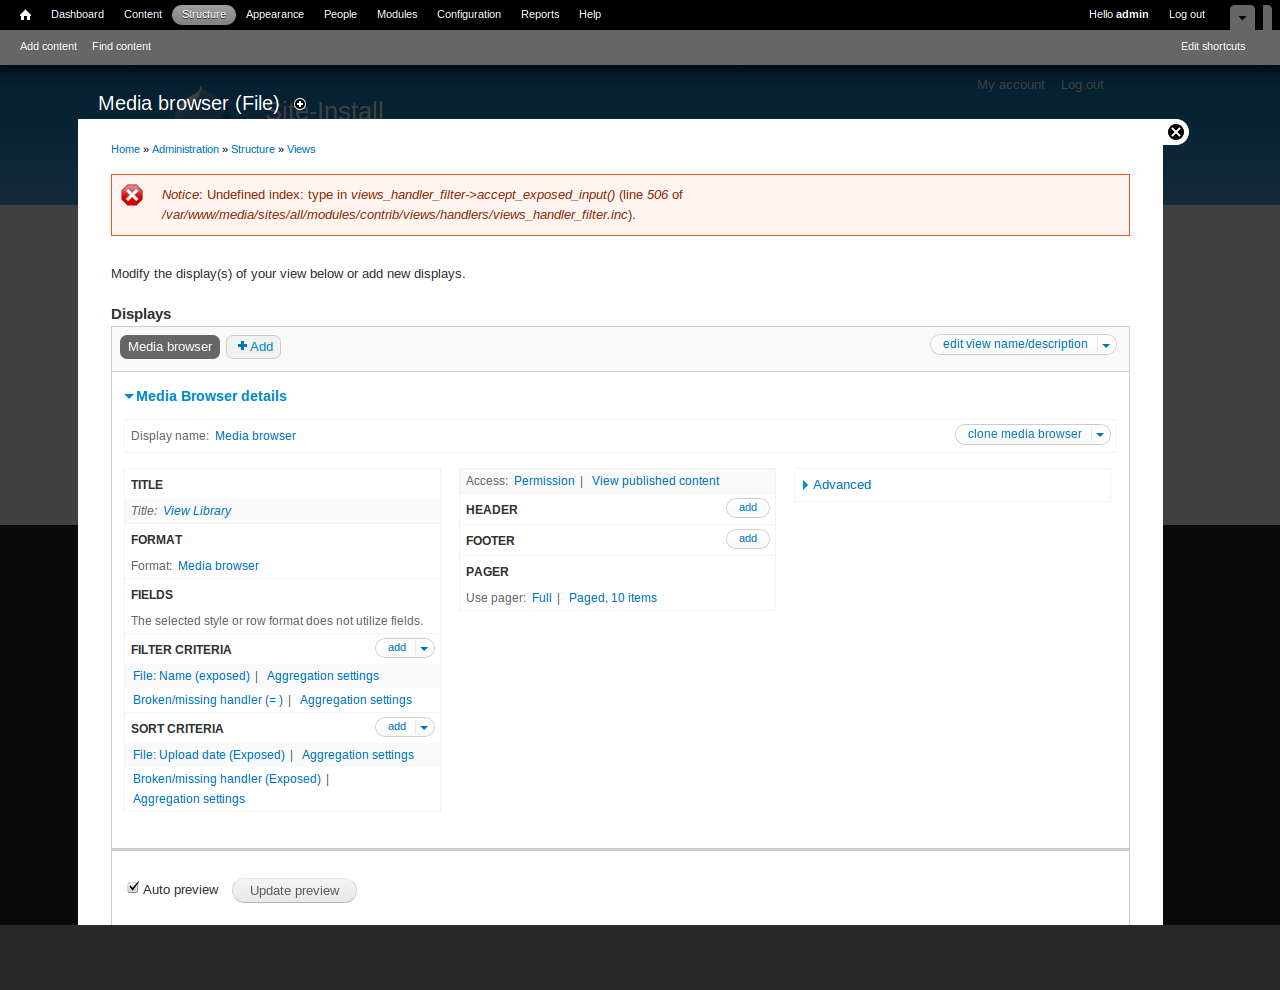Close the Views overlay with the X icon
This screenshot has height=990, width=1280.
1174,131
